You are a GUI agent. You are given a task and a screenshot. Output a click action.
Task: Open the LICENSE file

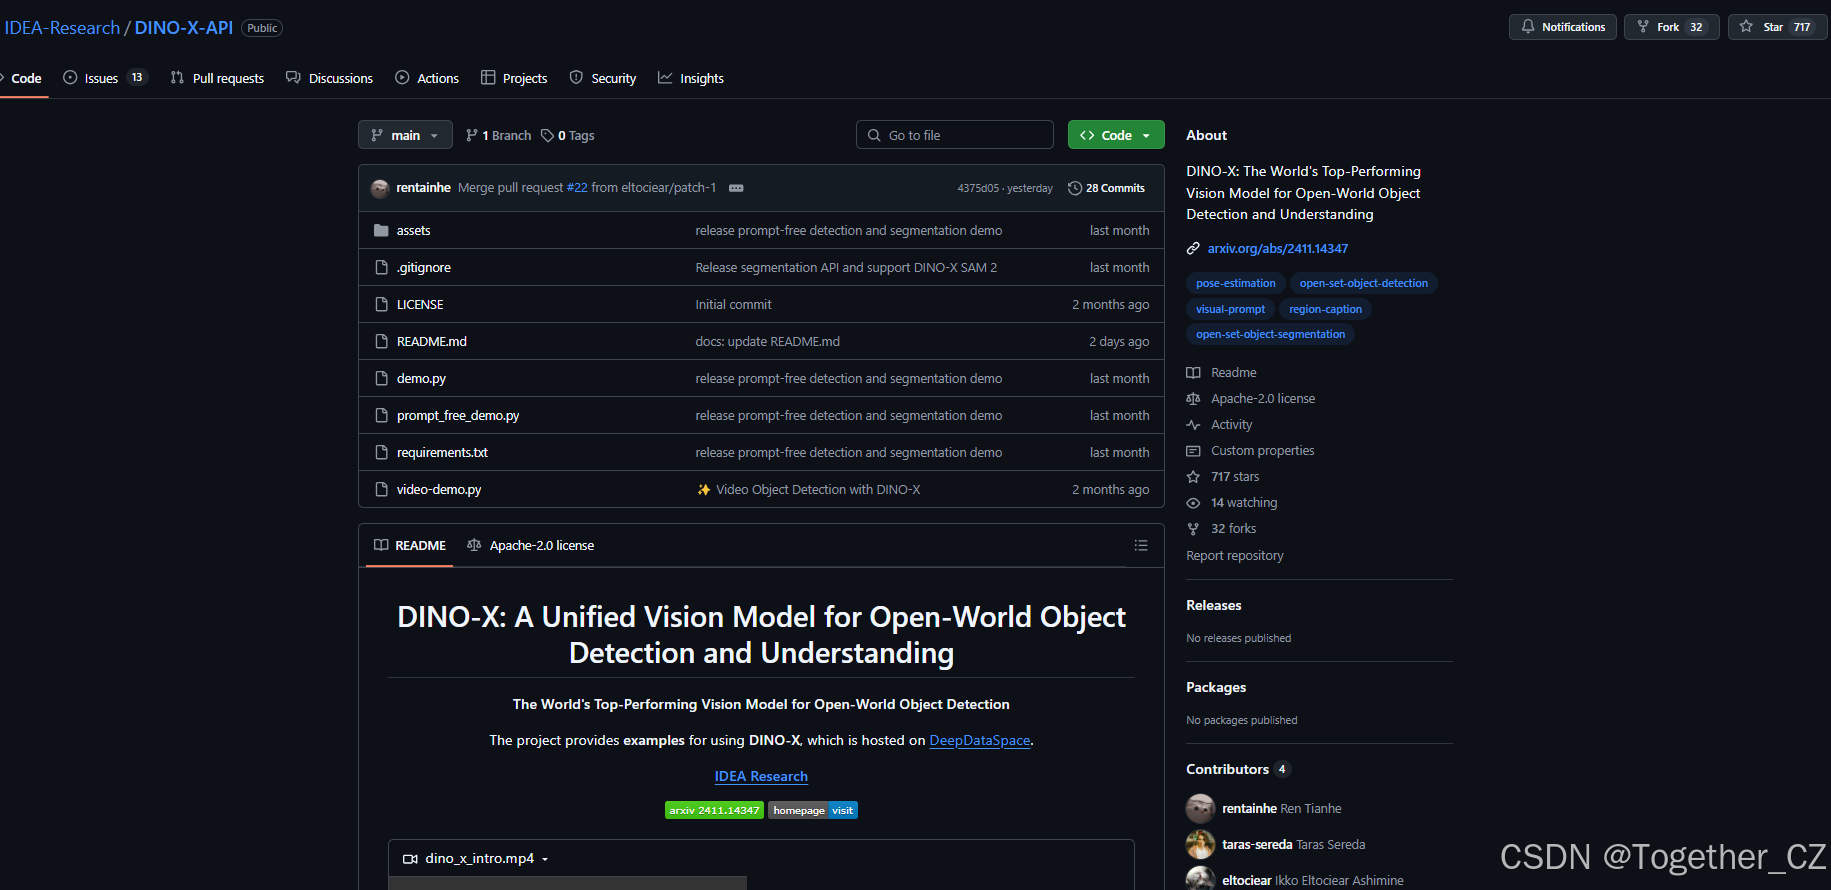click(x=420, y=304)
